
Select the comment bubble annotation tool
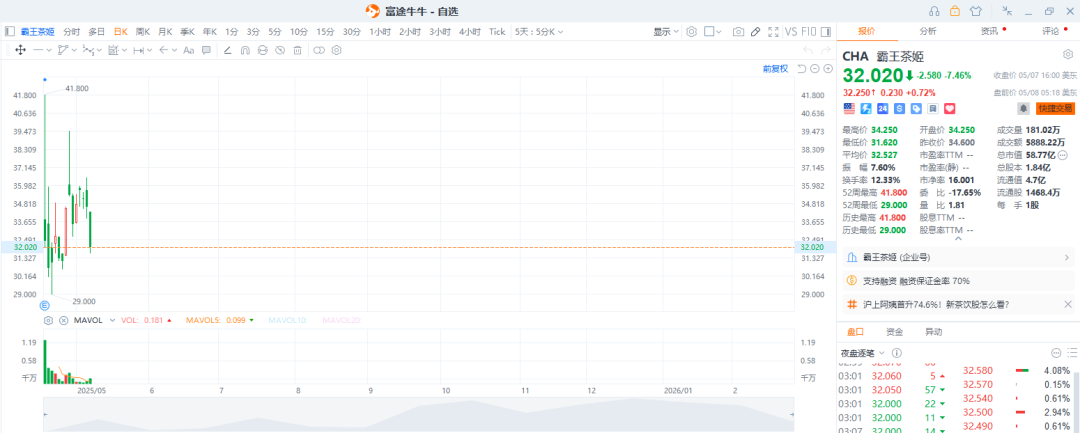(x=206, y=50)
